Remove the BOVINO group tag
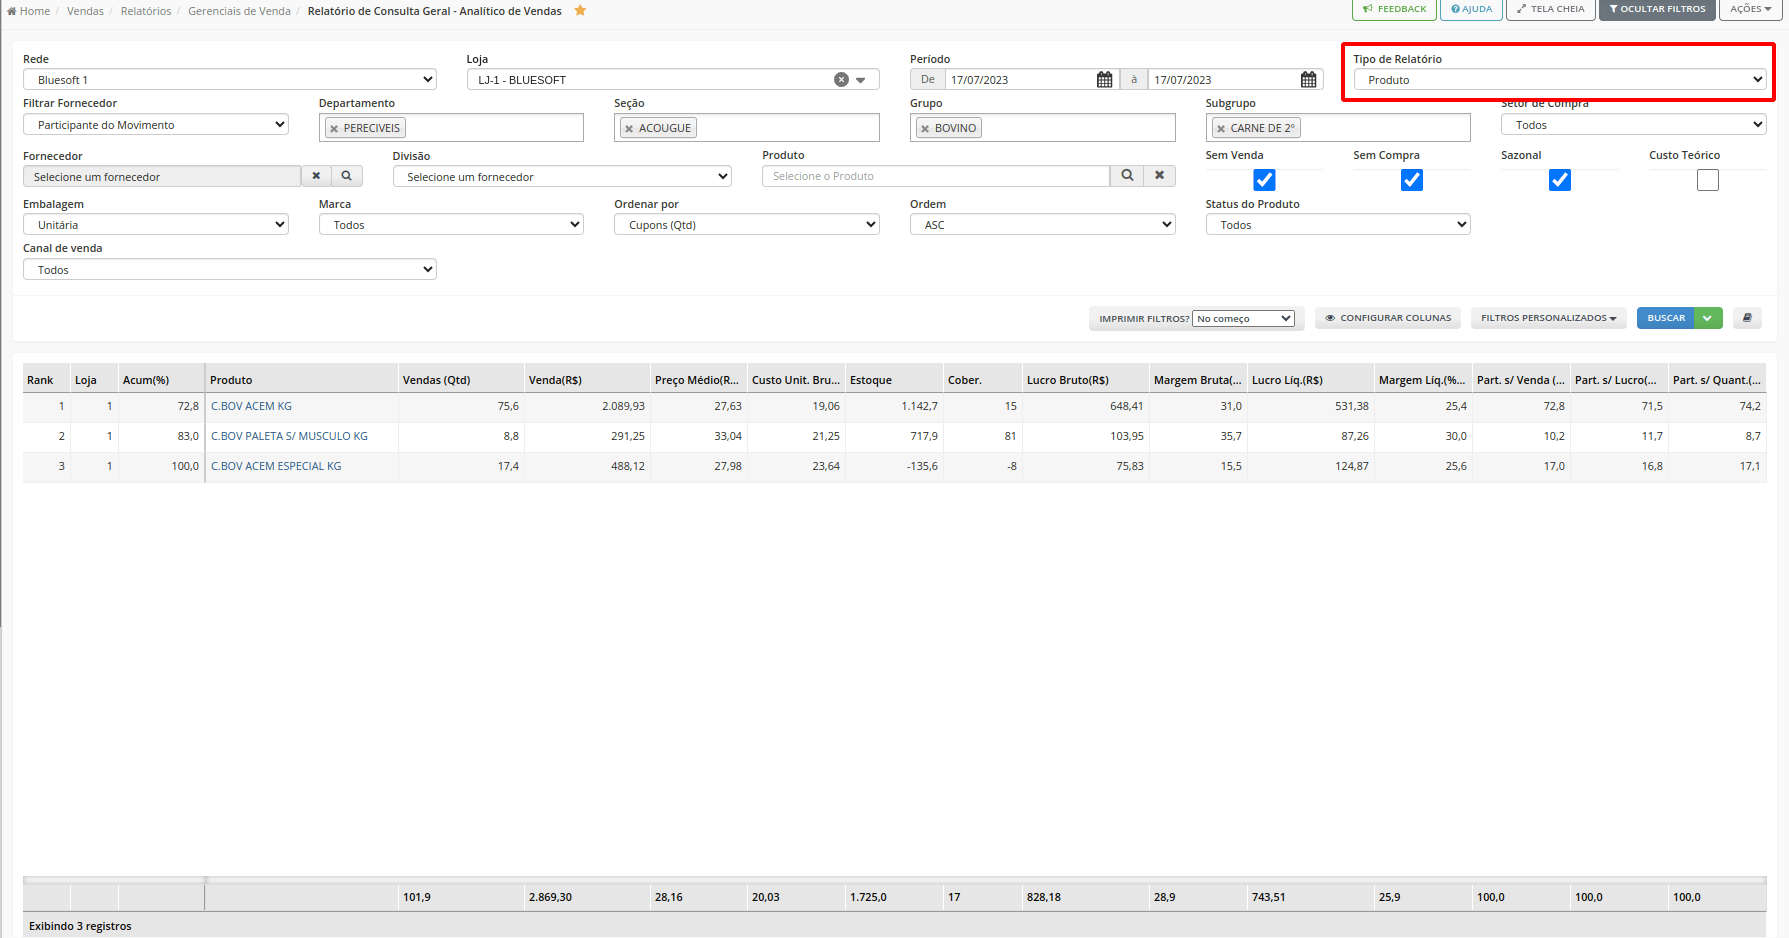 point(925,129)
